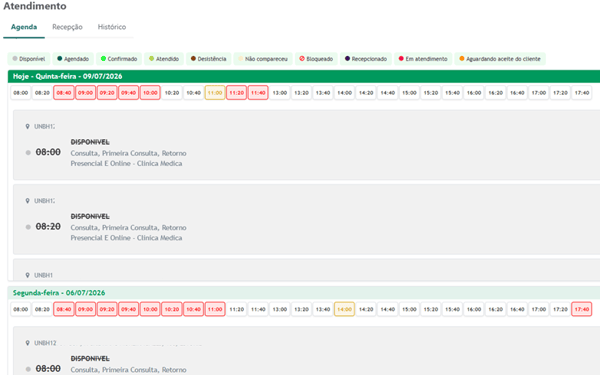This screenshot has height=375, width=600.
Task: Select the blocked 08:40 slot on Thursday
Action: click(x=64, y=93)
